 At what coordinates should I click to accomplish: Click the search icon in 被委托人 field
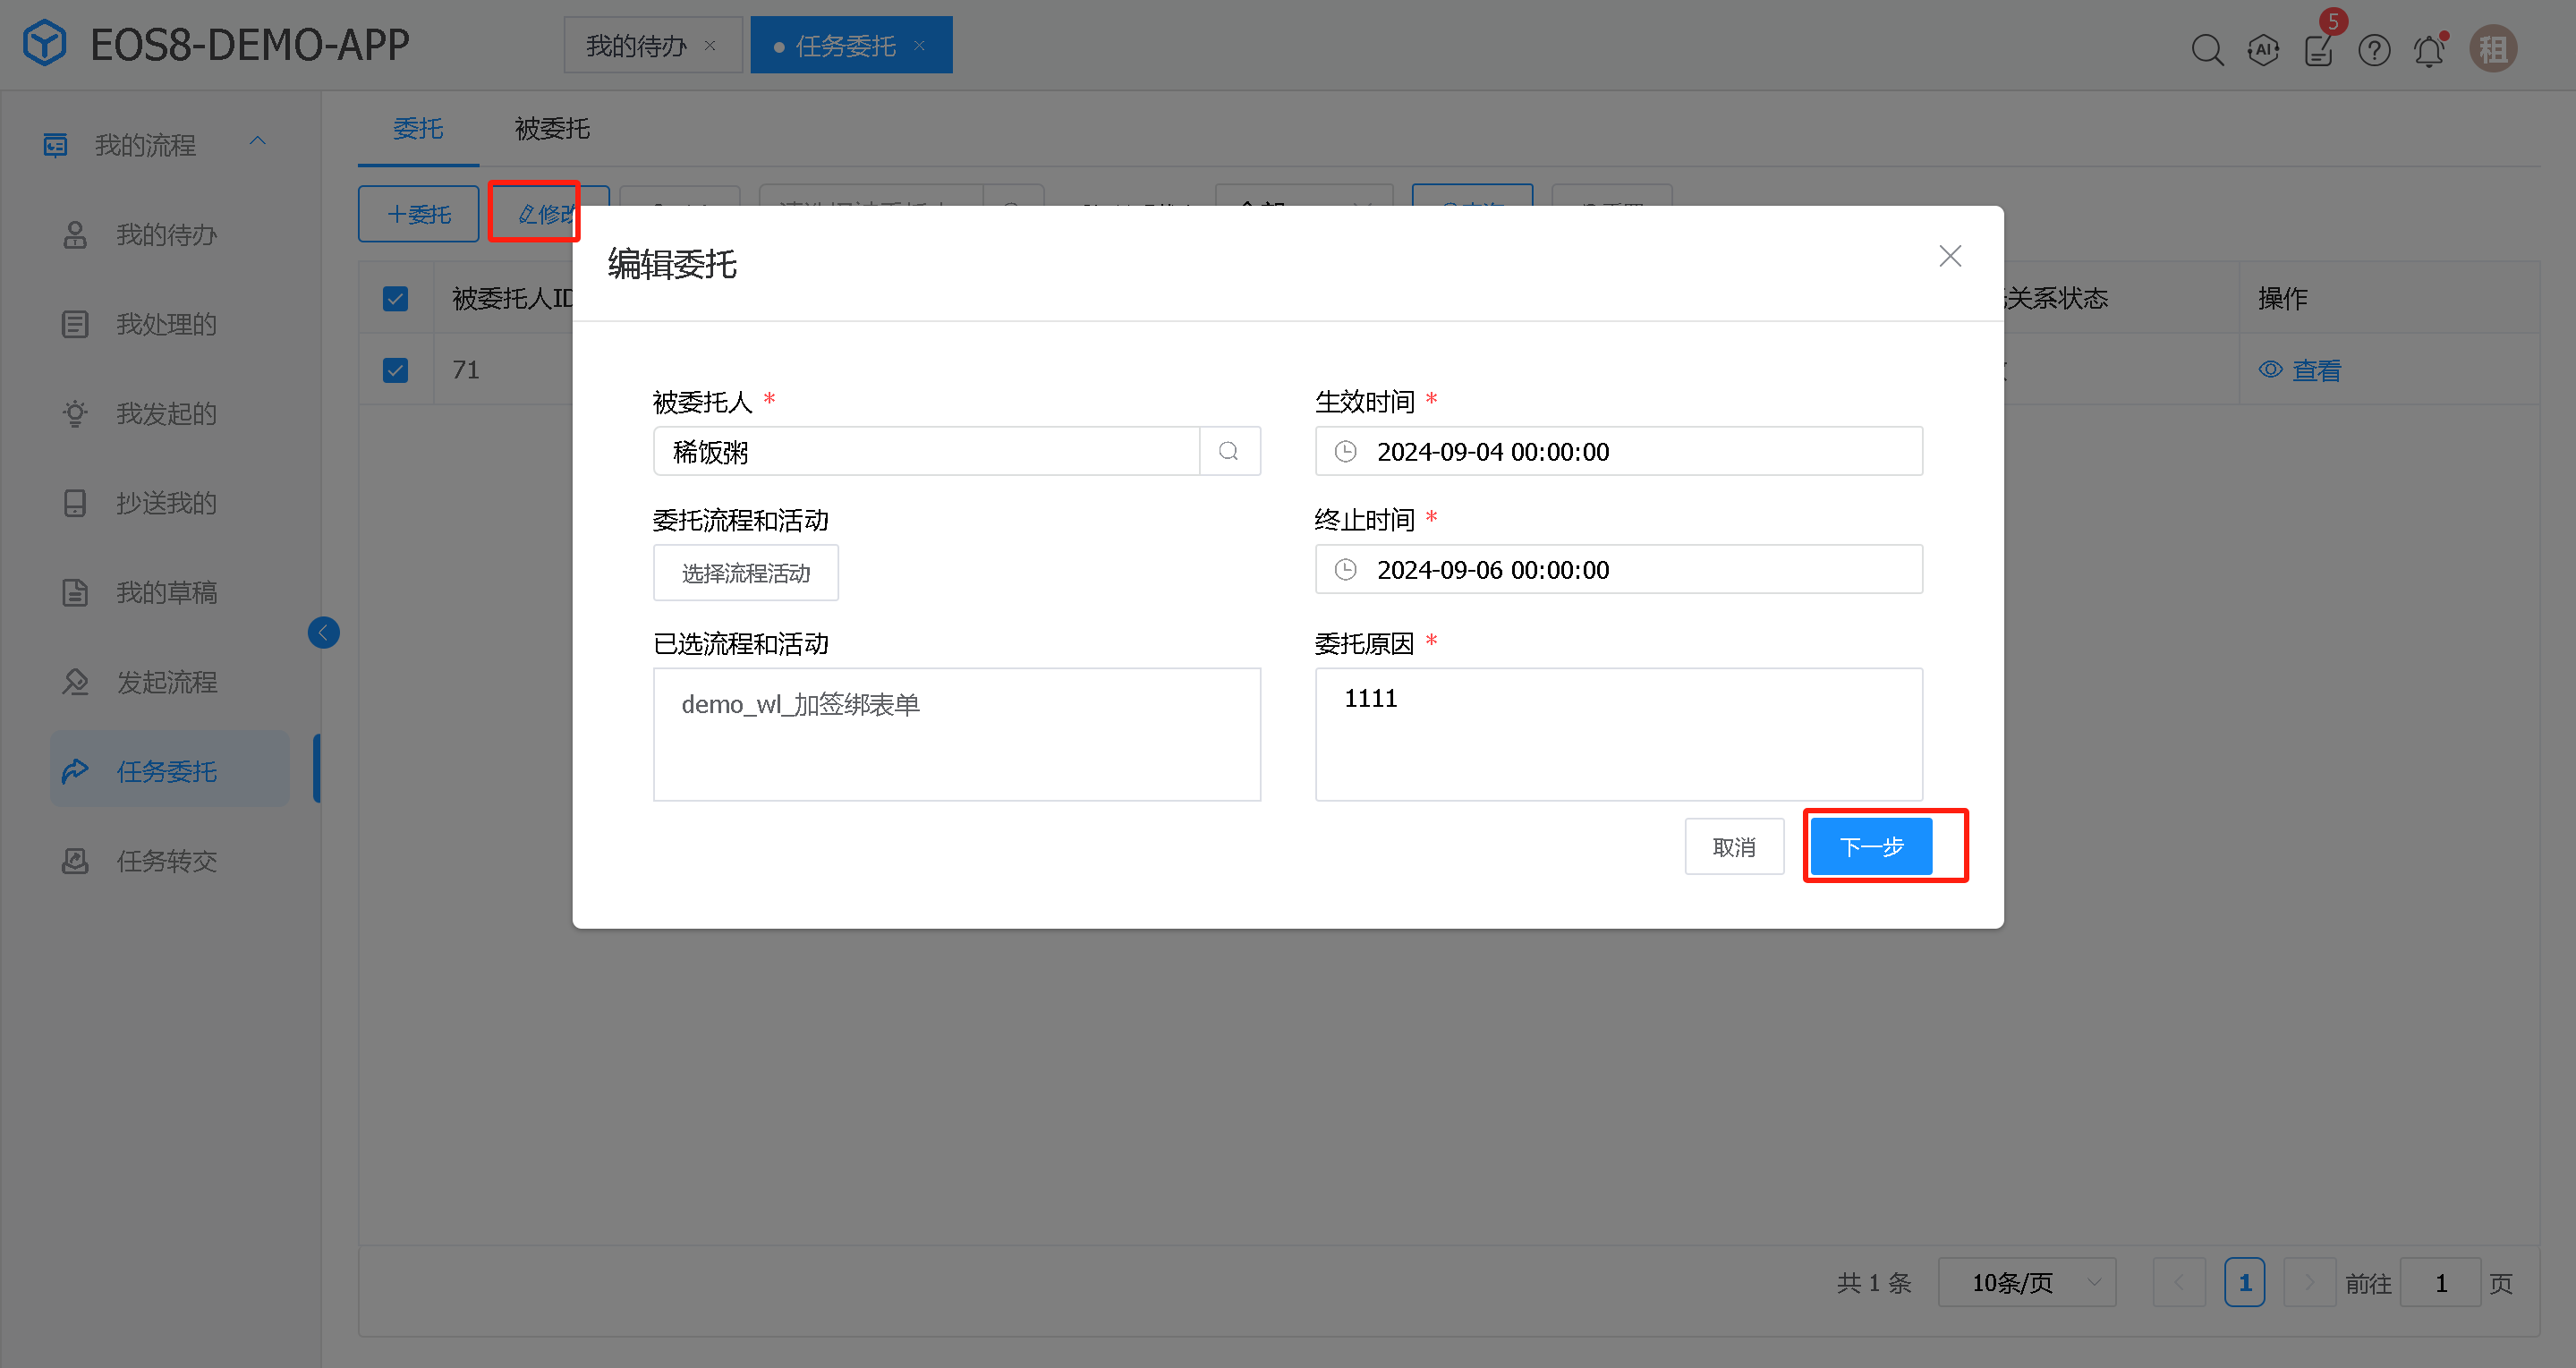(x=1229, y=452)
